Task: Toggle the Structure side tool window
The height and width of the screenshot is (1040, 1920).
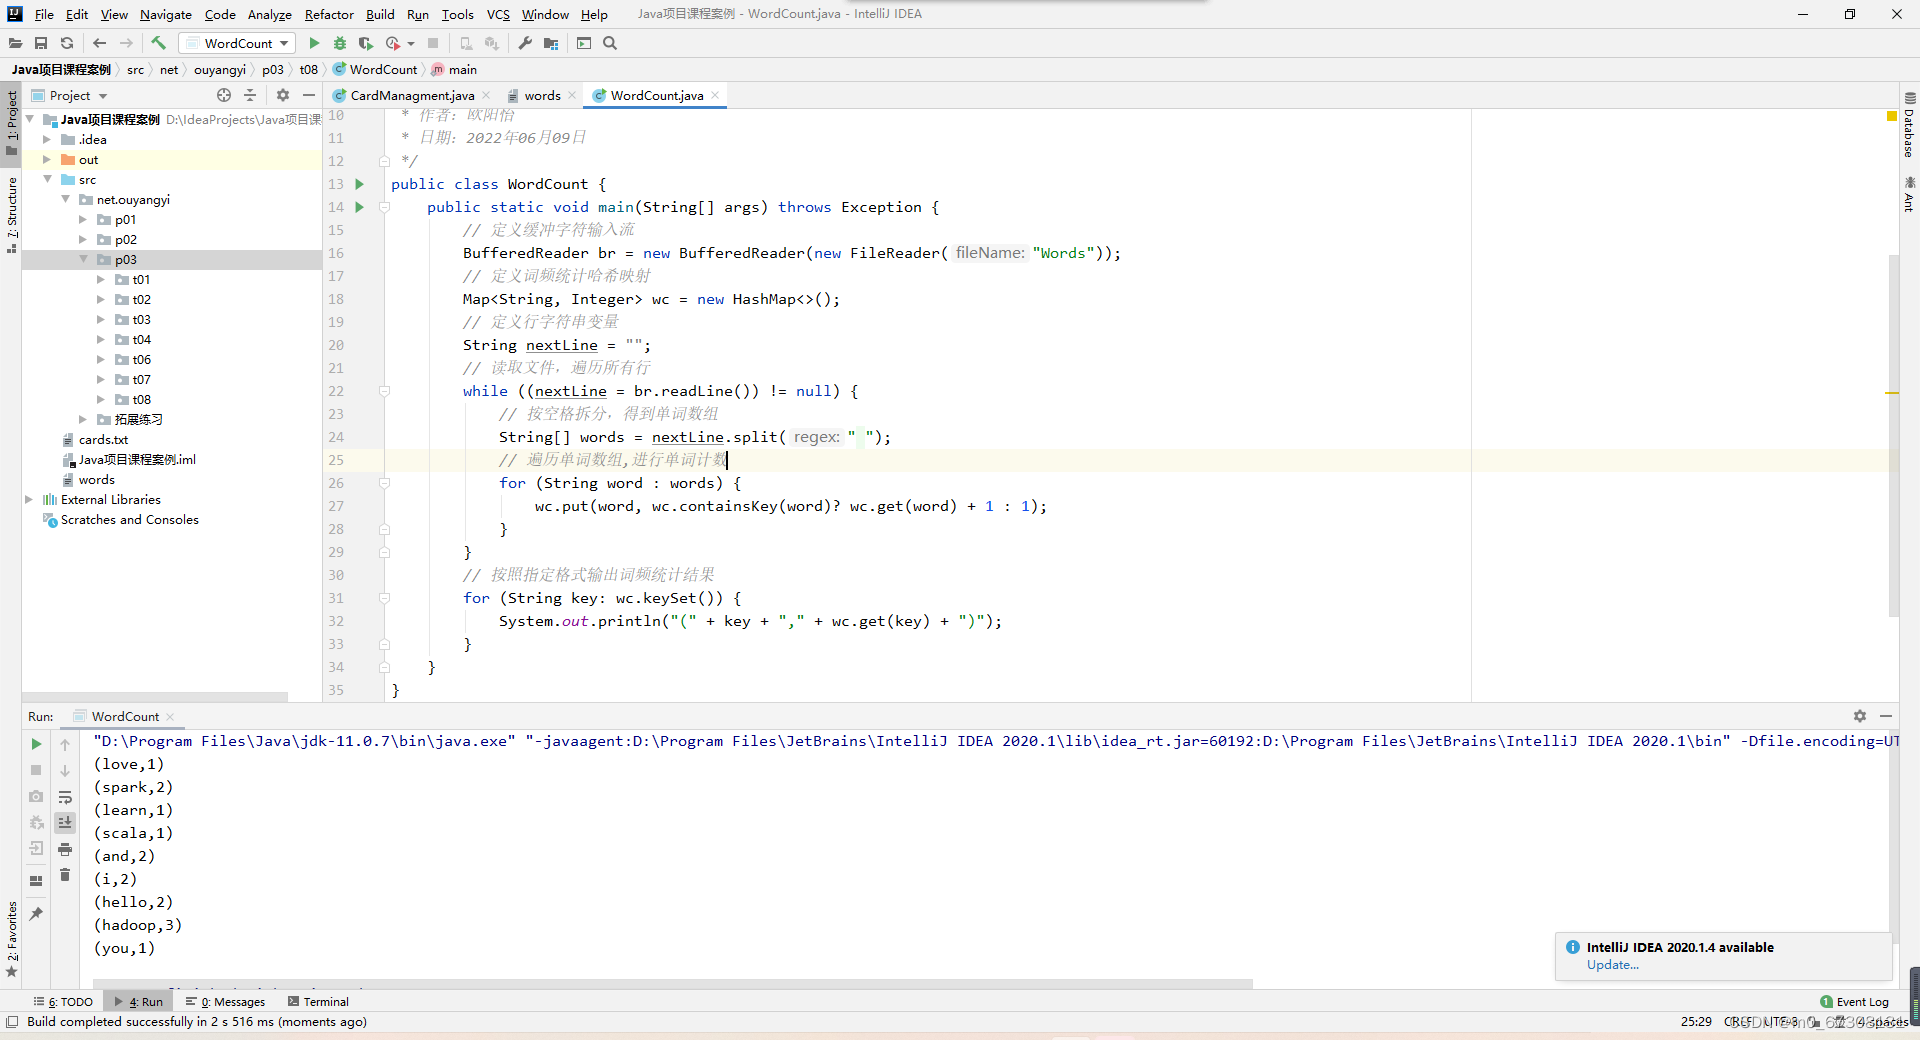Action: coord(11,214)
